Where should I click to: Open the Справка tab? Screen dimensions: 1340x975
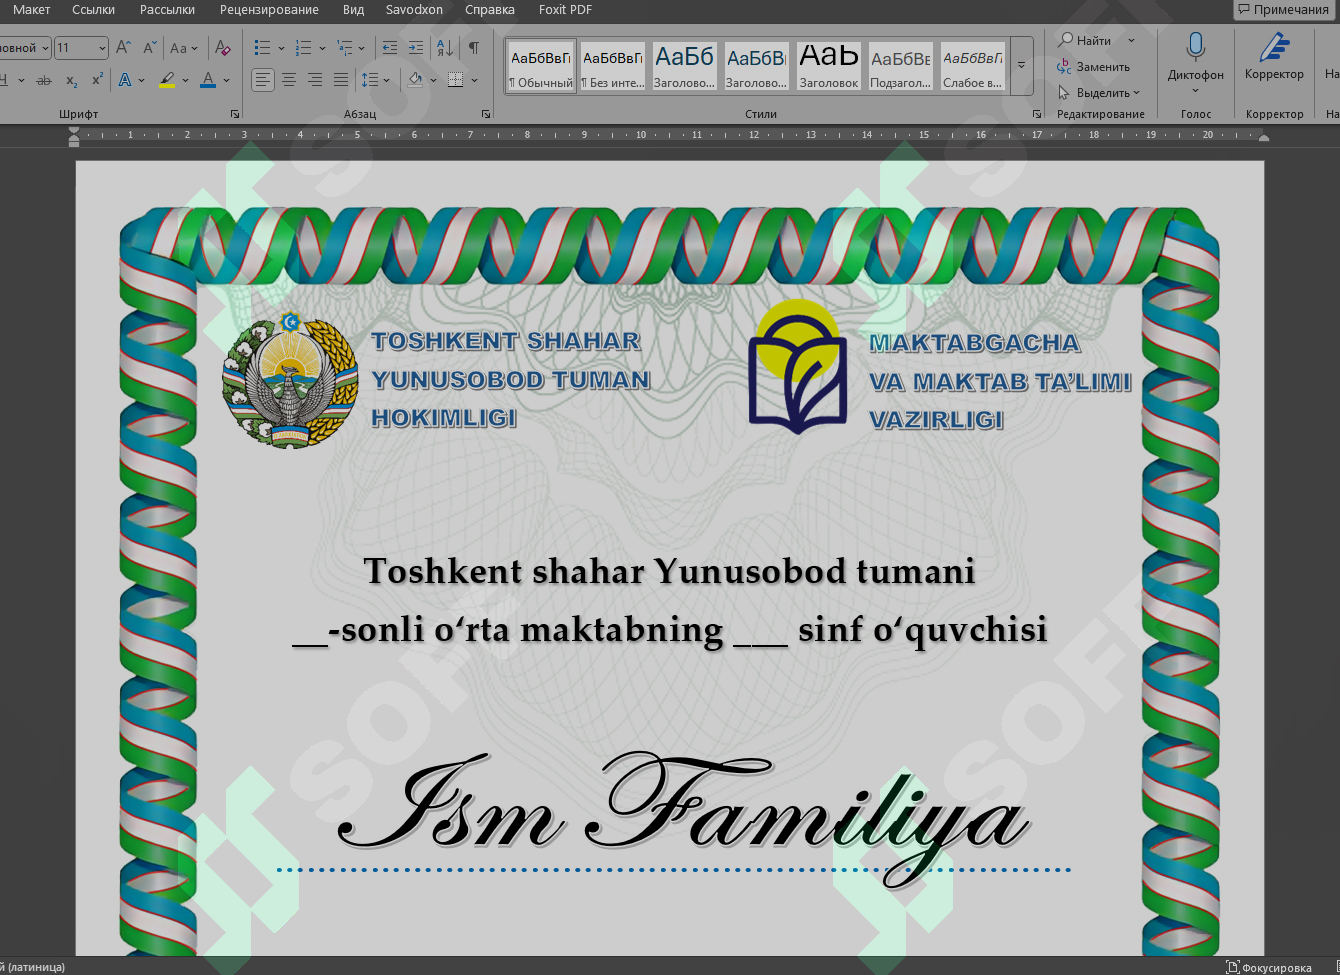coord(490,9)
